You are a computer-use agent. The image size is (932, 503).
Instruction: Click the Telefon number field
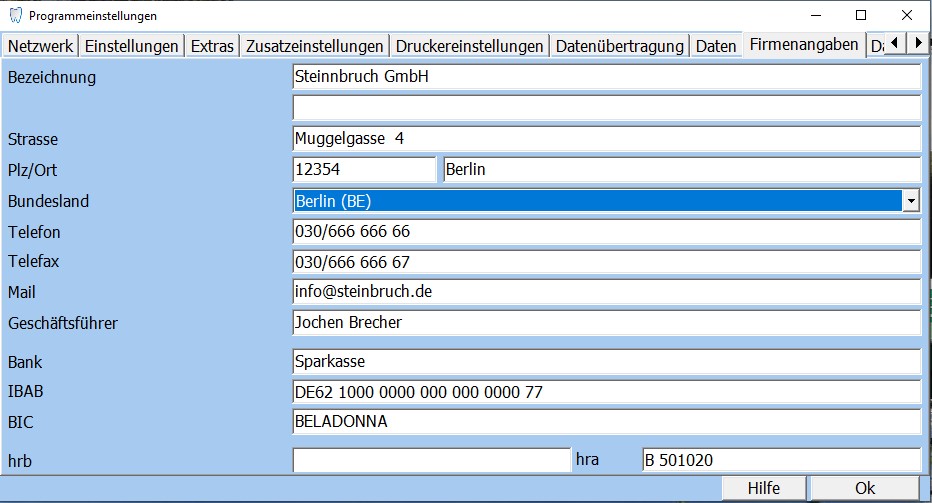click(x=605, y=232)
